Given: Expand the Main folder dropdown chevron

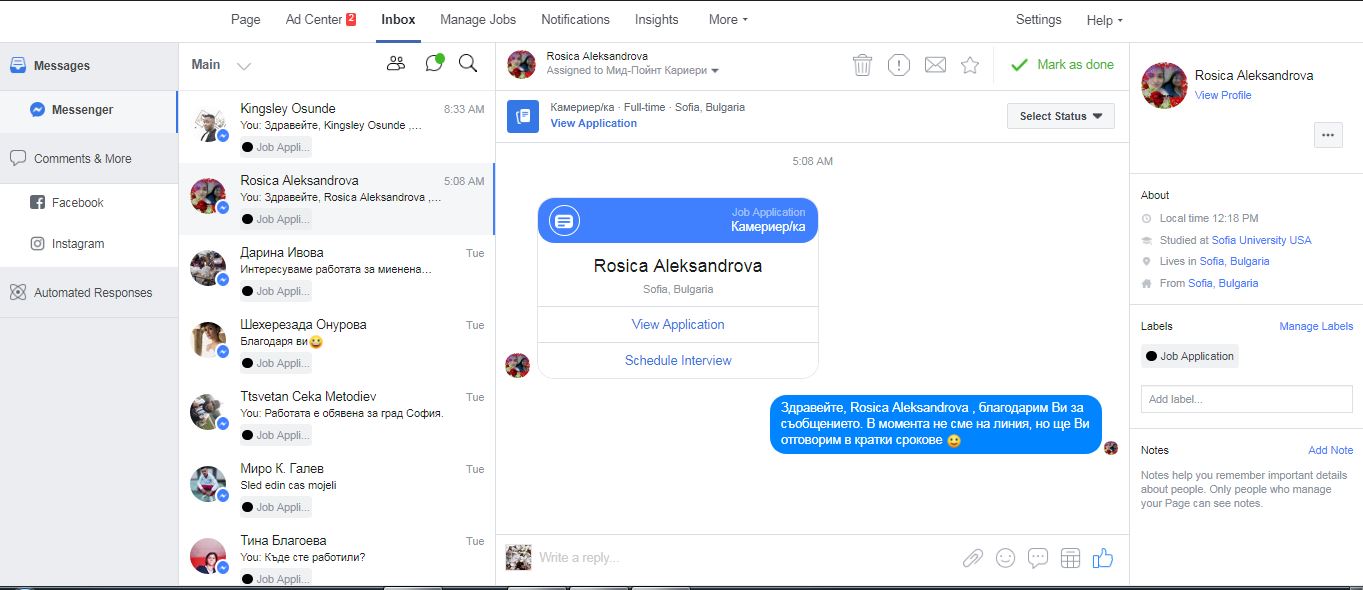Looking at the screenshot, I should point(243,66).
